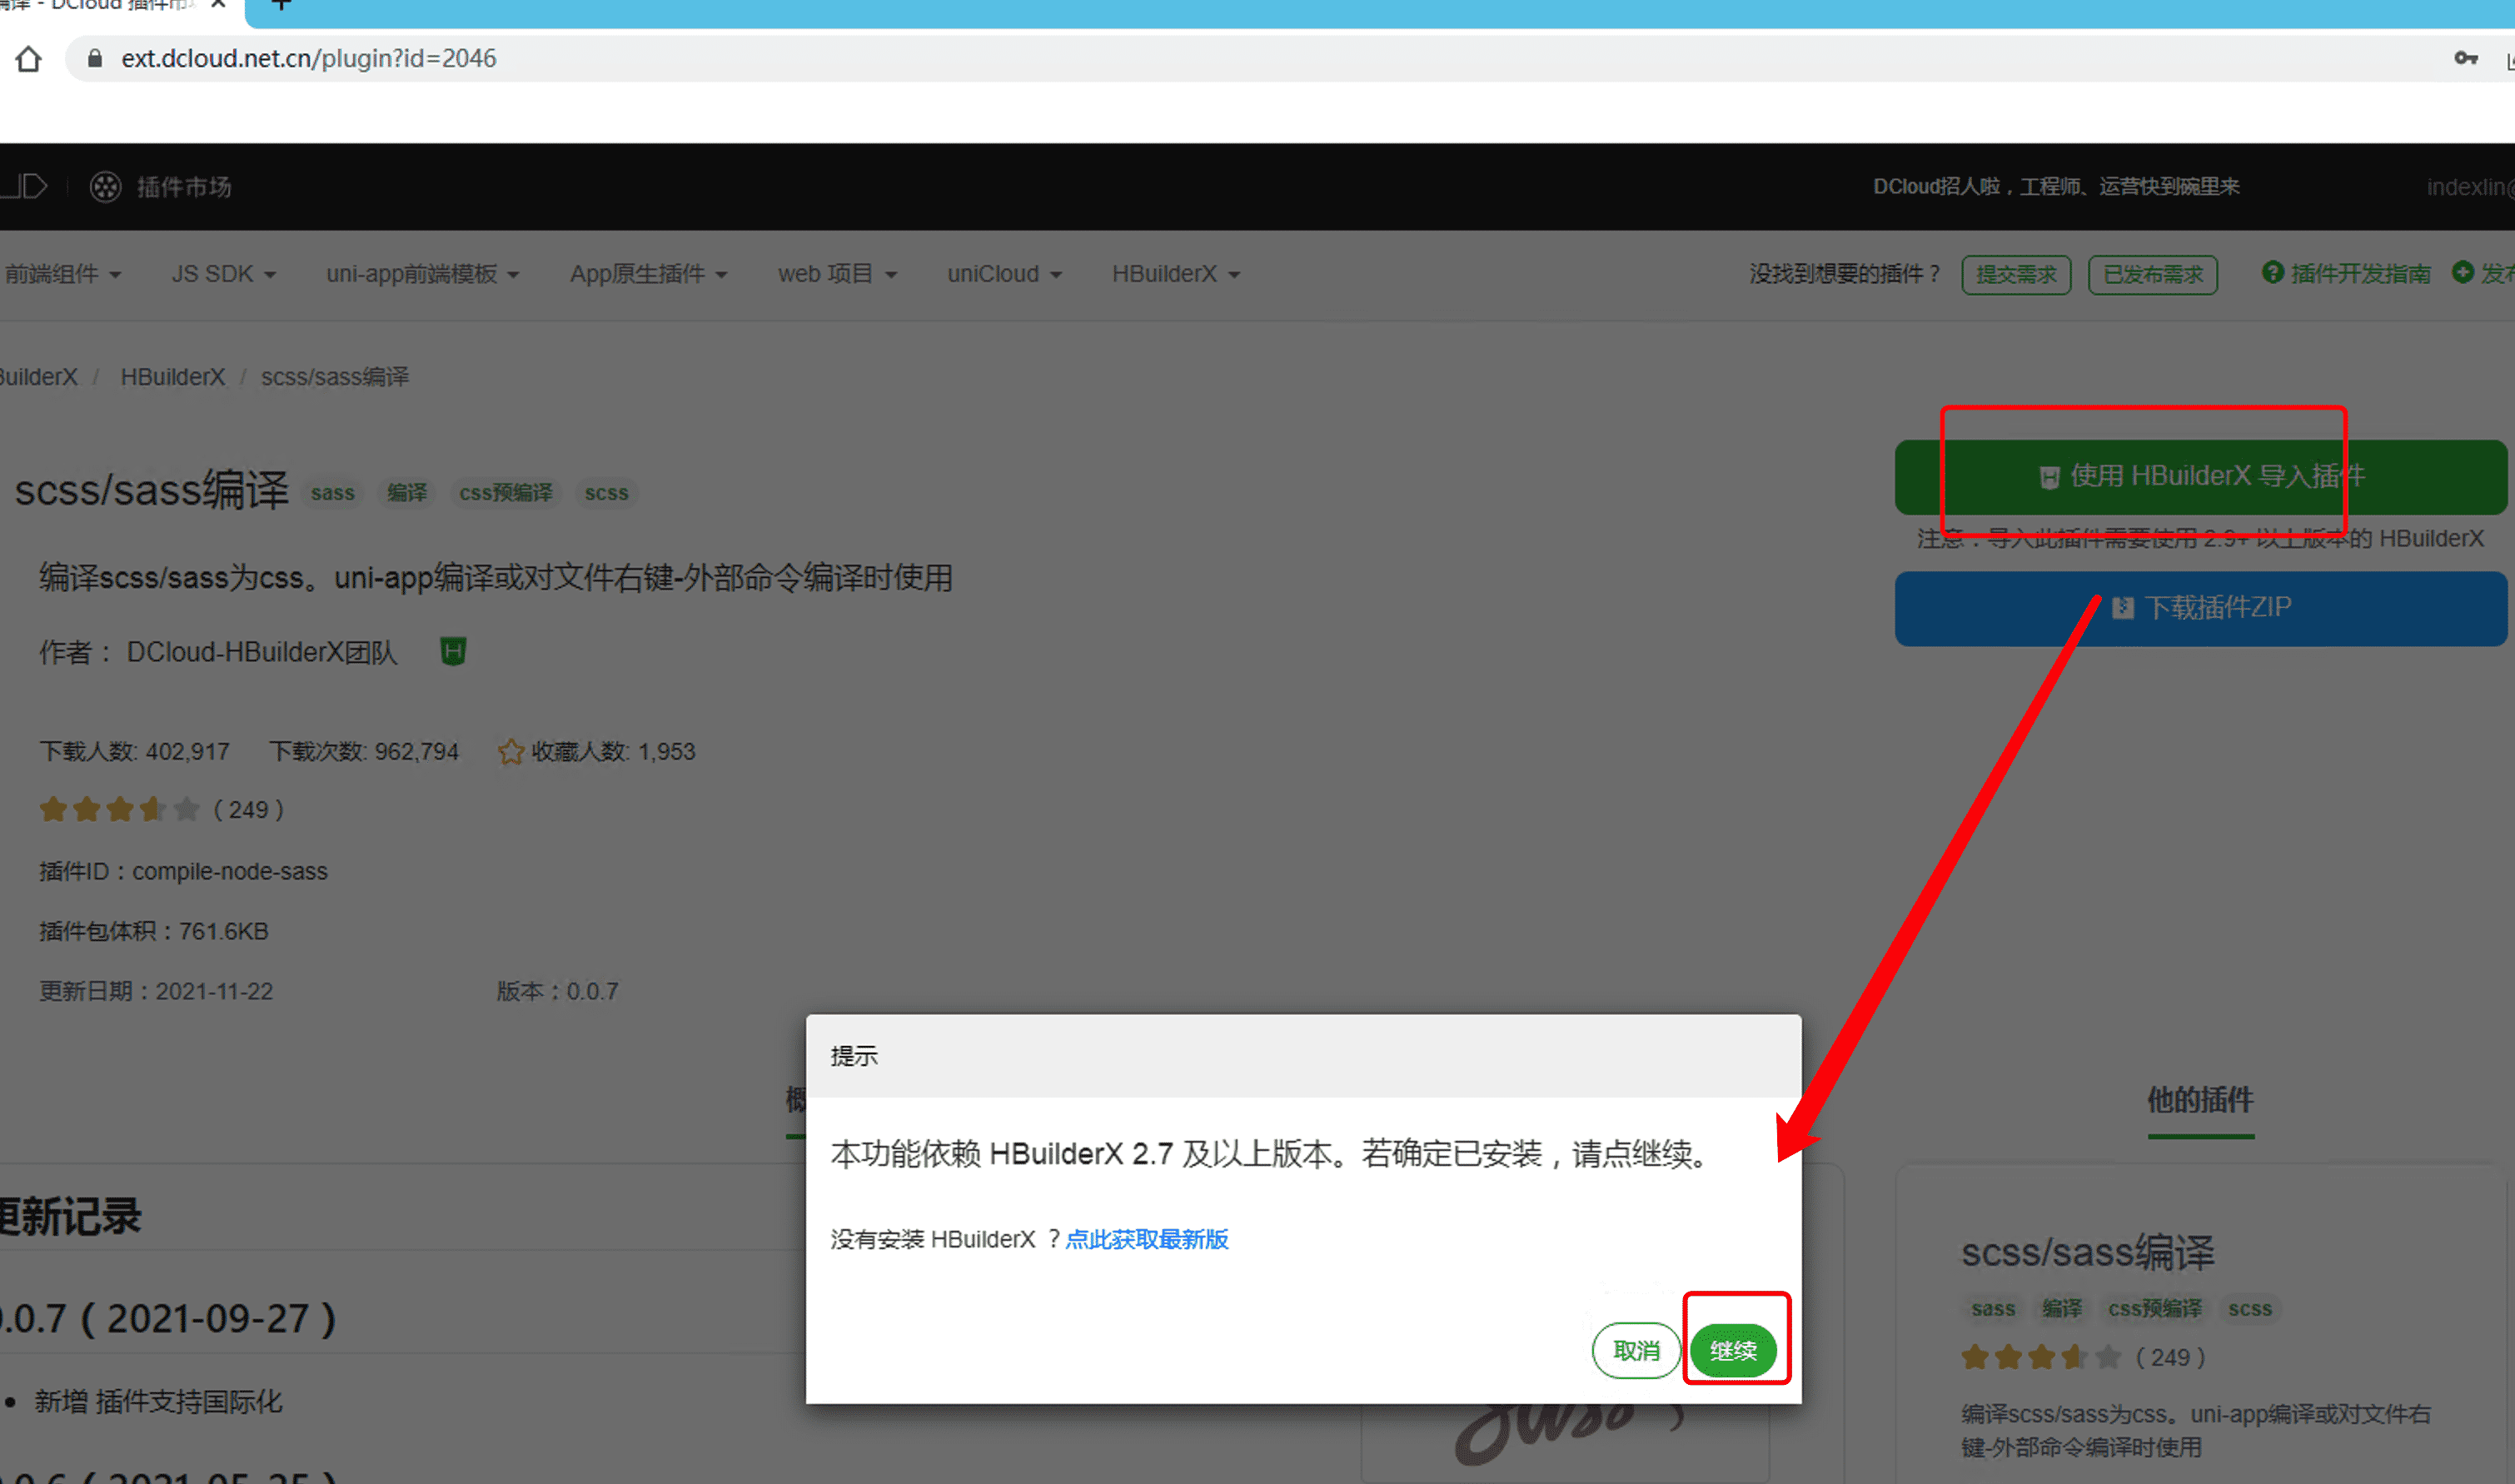
Task: Expand the JS SDK dropdown menu
Action: (223, 274)
